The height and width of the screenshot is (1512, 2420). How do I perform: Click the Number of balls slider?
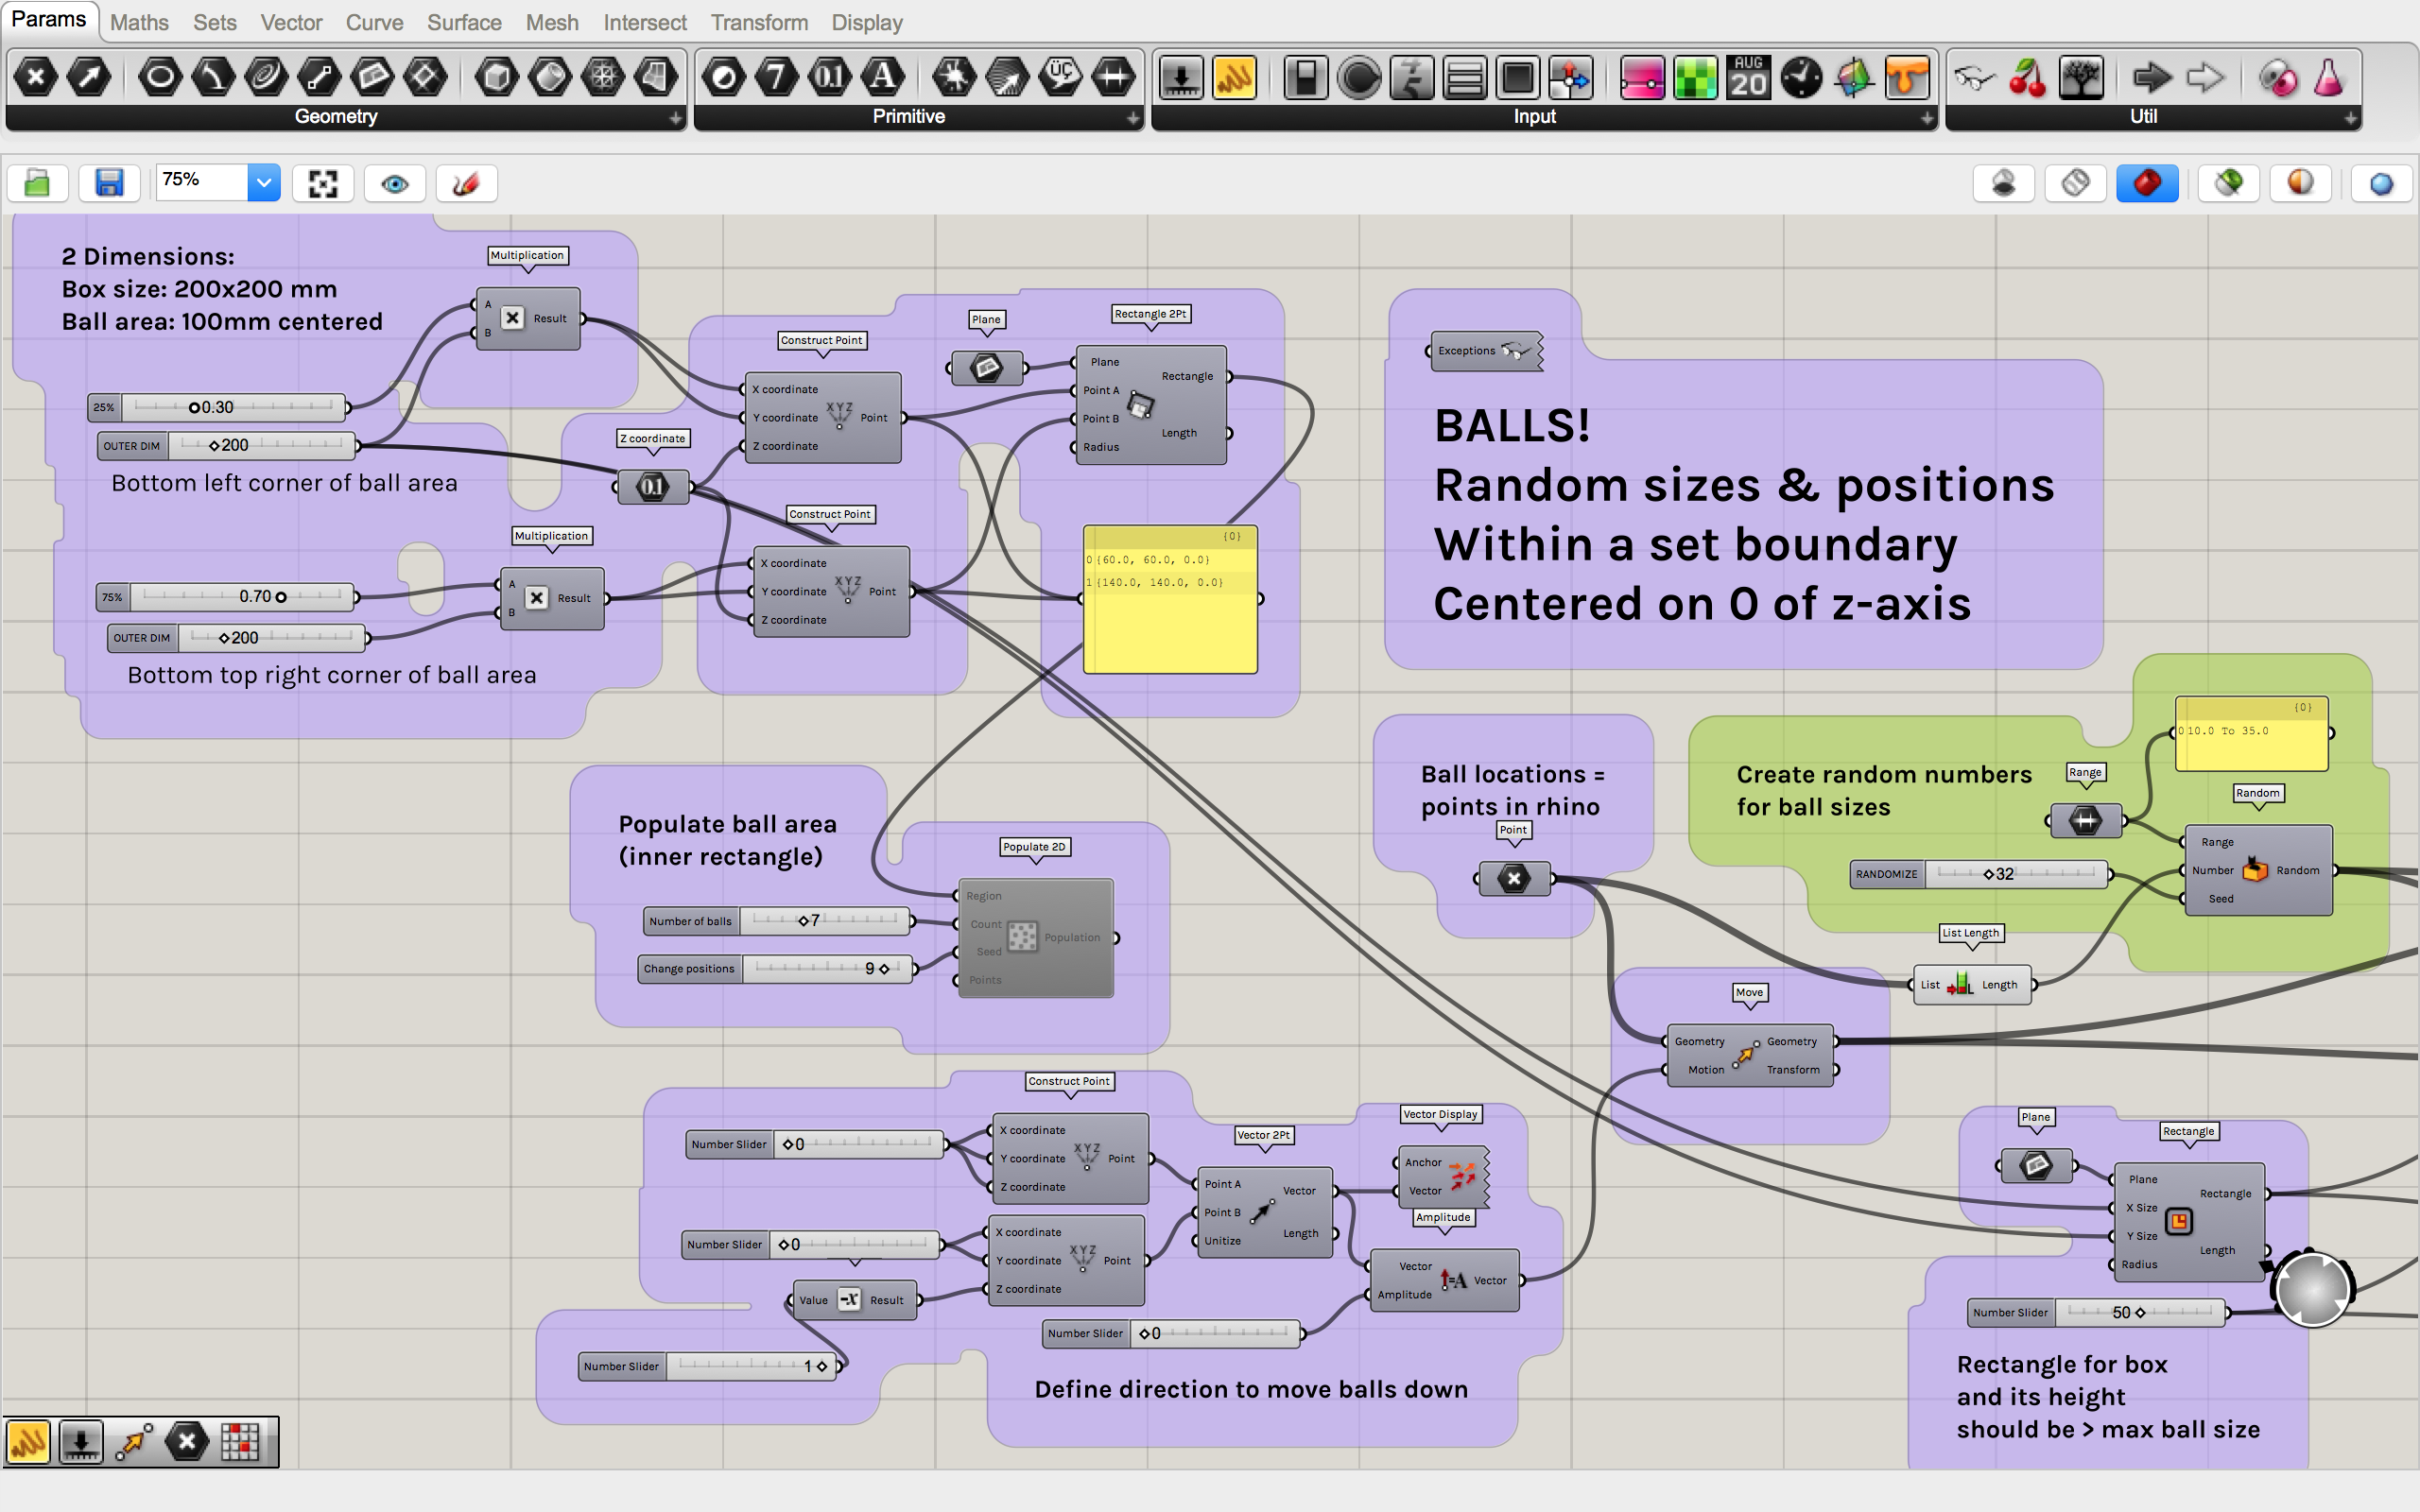[x=777, y=921]
